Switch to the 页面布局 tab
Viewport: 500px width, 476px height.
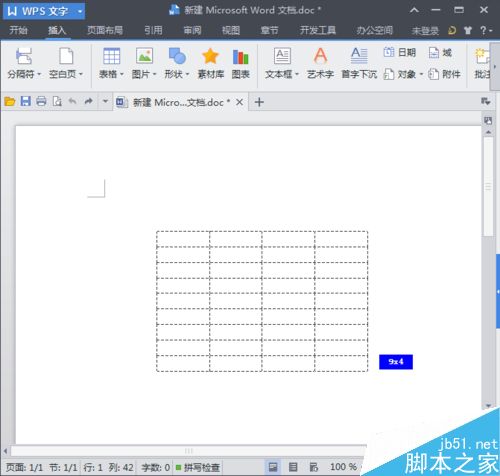105,31
